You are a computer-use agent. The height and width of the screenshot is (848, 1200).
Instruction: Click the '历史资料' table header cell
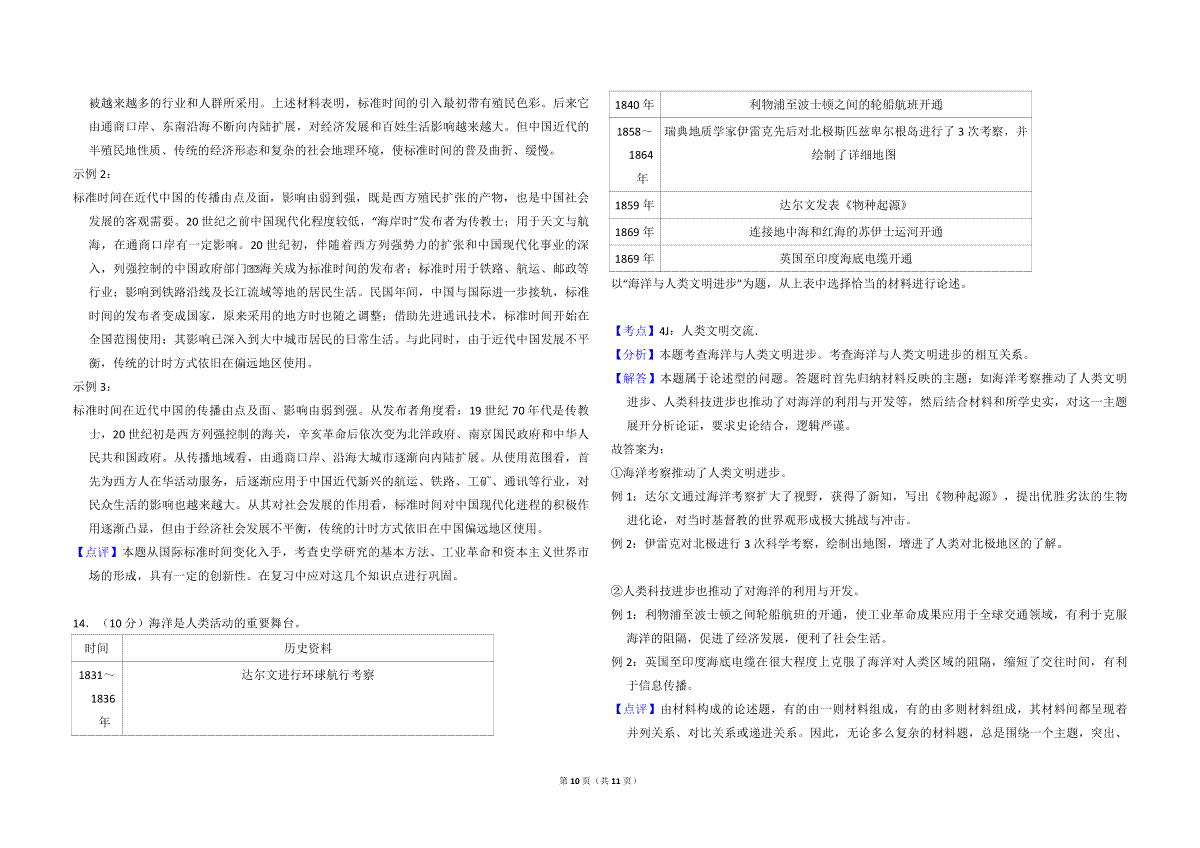coord(307,649)
